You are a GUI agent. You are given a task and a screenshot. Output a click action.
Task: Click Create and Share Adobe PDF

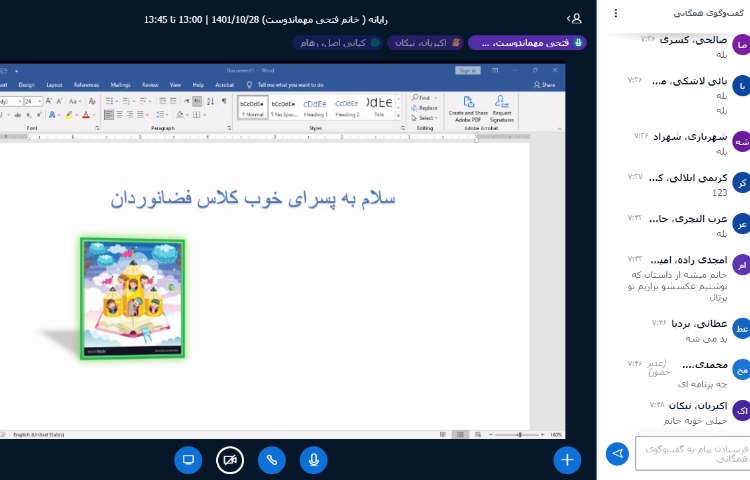tap(468, 109)
